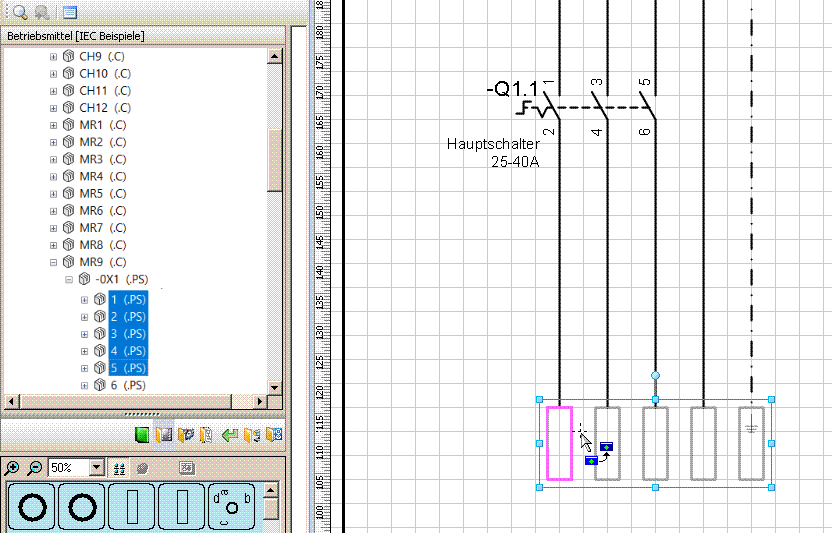Image resolution: width=832 pixels, height=533 pixels.
Task: Select tree item 6 (.PS)
Action: click(x=127, y=385)
